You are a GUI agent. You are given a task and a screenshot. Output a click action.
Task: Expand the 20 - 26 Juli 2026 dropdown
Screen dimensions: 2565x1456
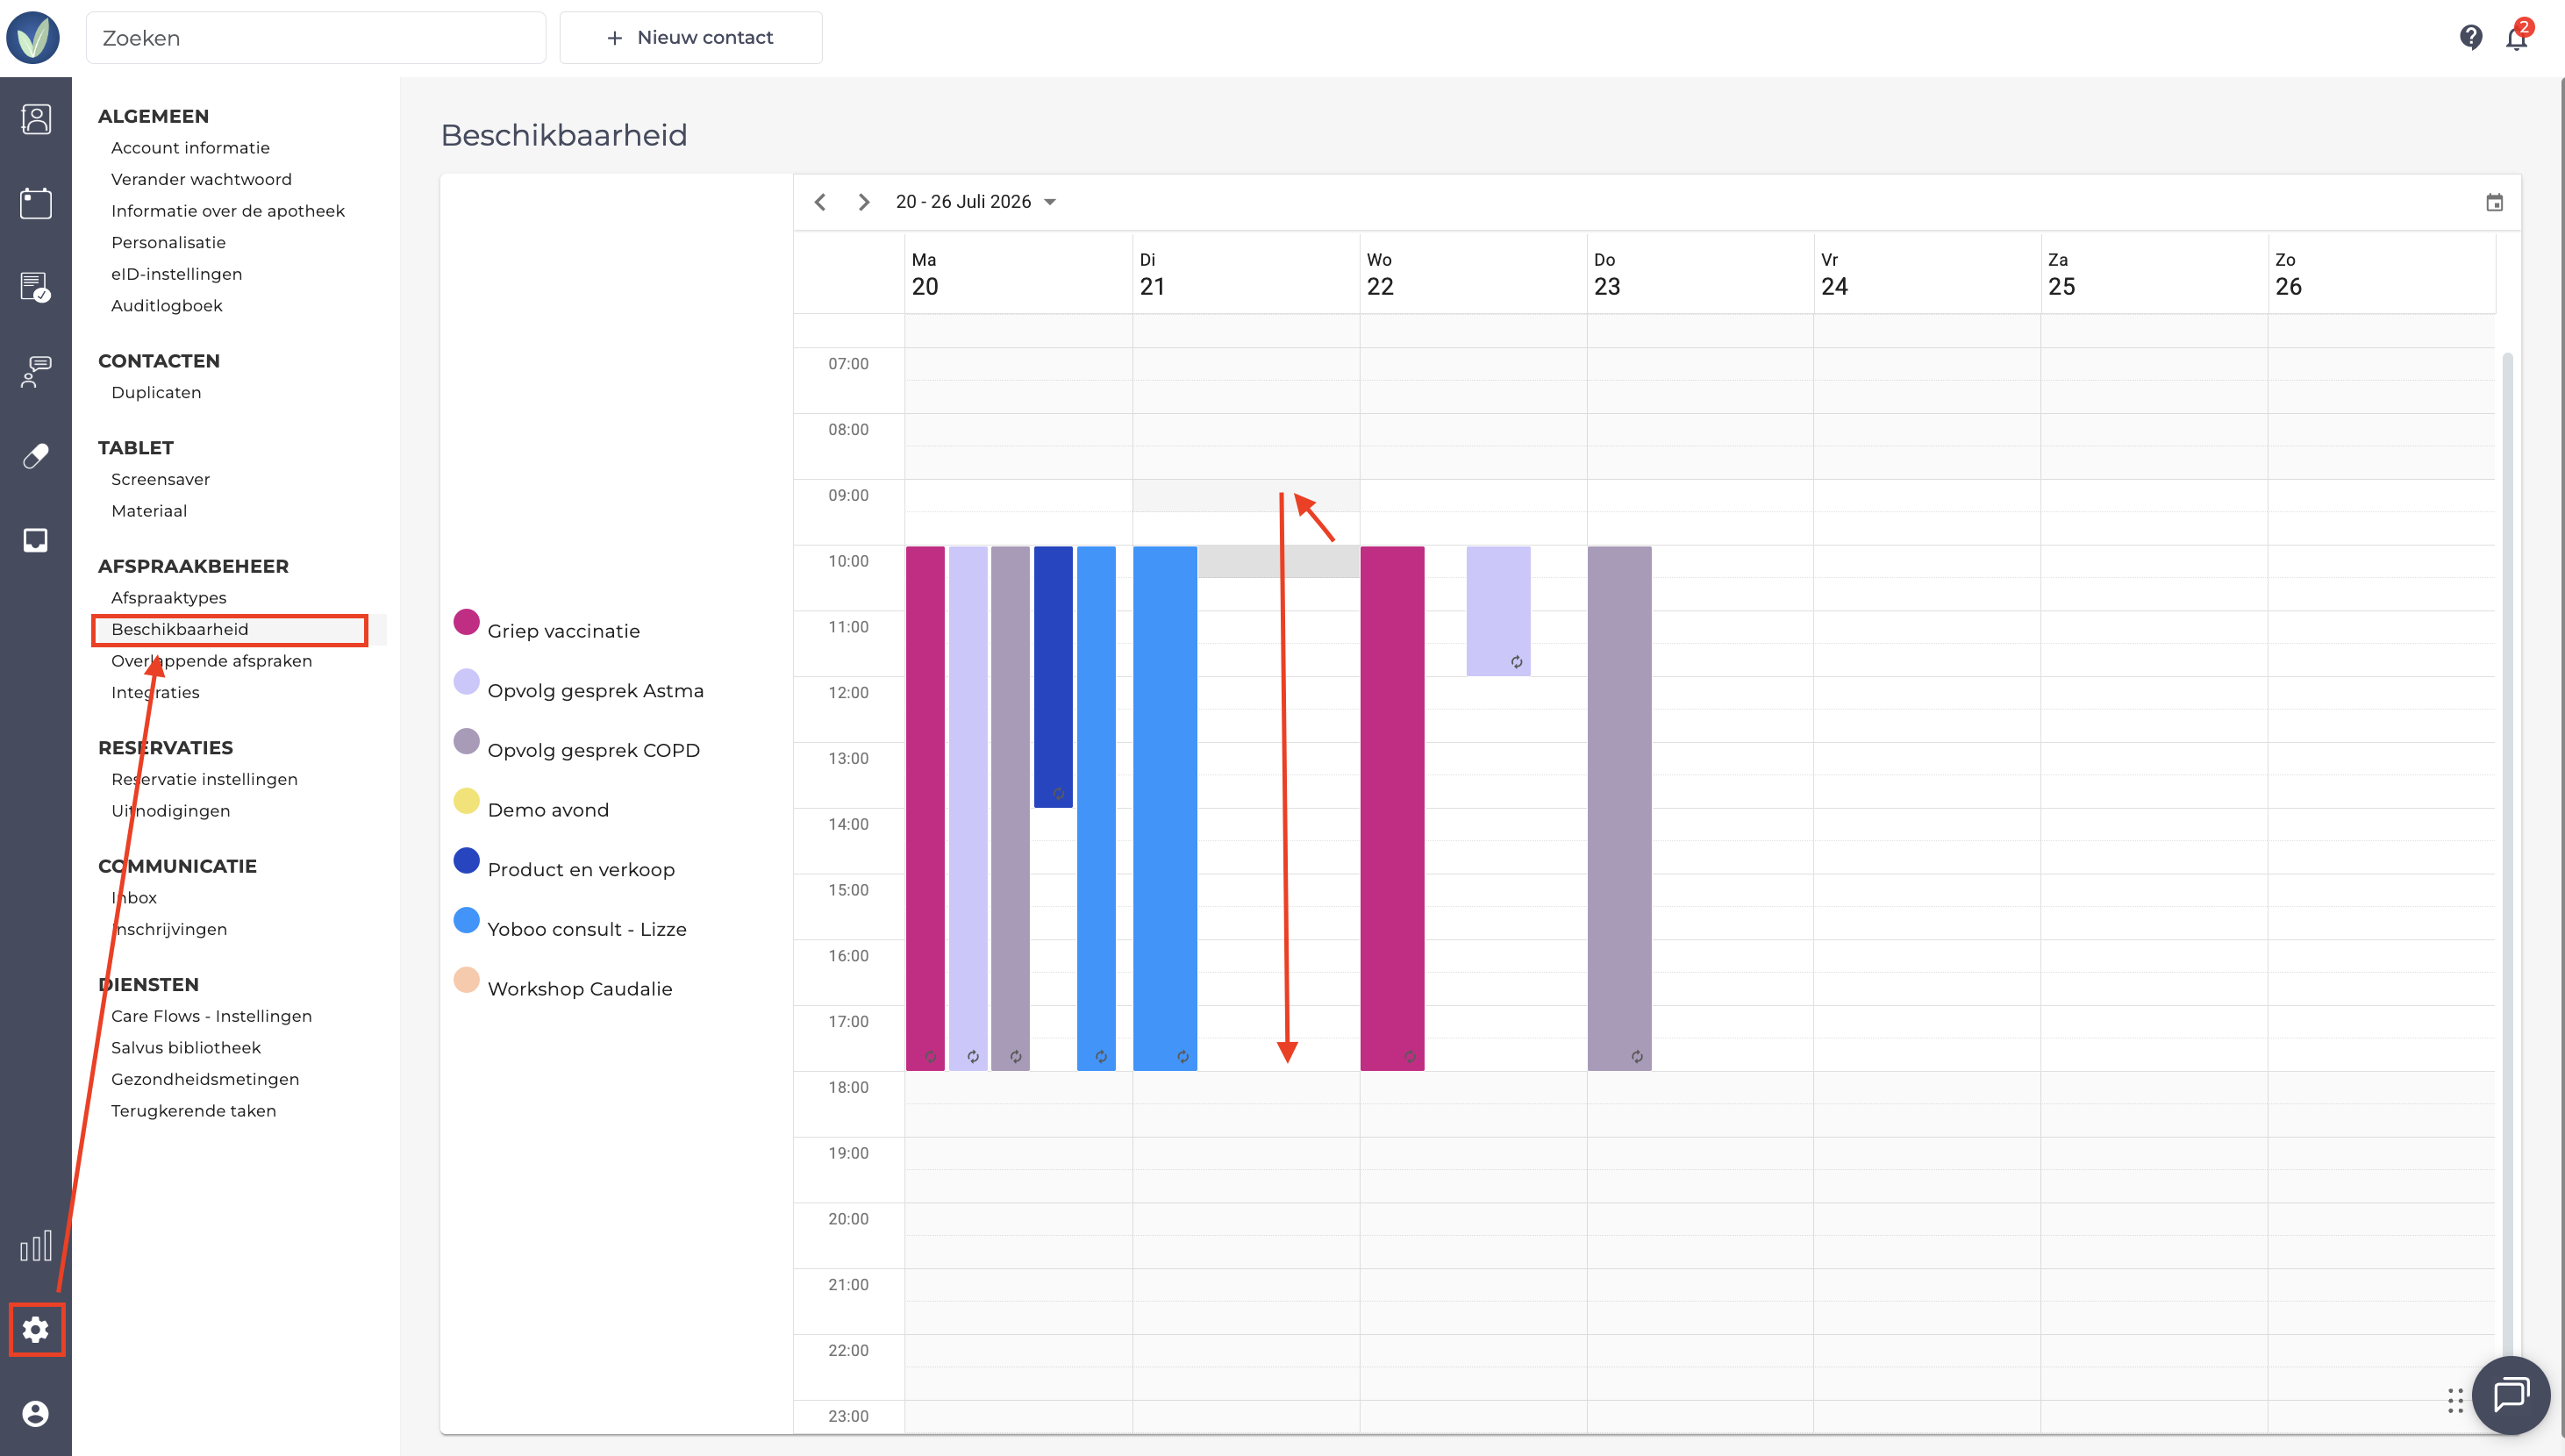[976, 202]
